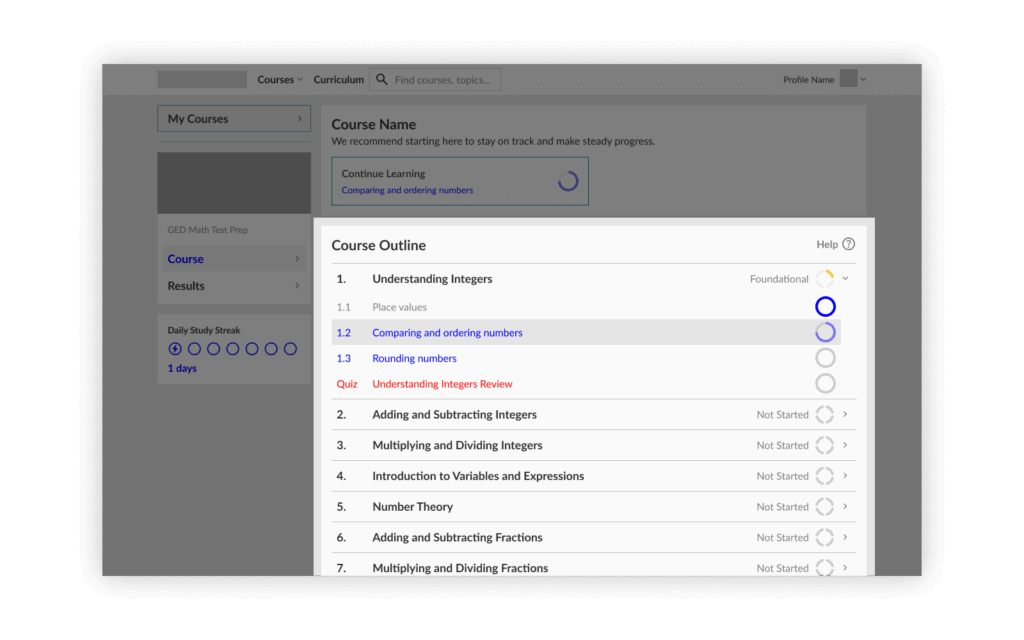Click Understanding Integers Review quiz circle
Image resolution: width=1024 pixels, height=640 pixels.
(x=825, y=384)
